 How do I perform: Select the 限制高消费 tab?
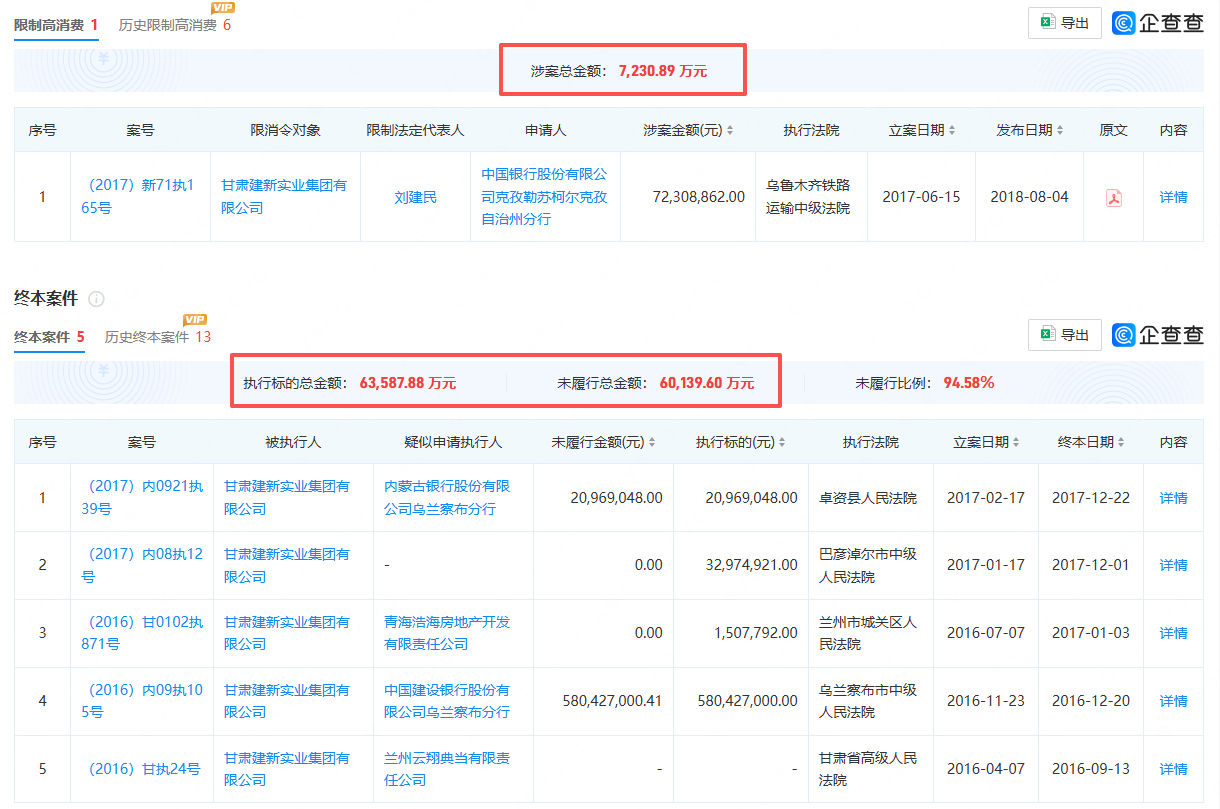pyautogui.click(x=55, y=25)
